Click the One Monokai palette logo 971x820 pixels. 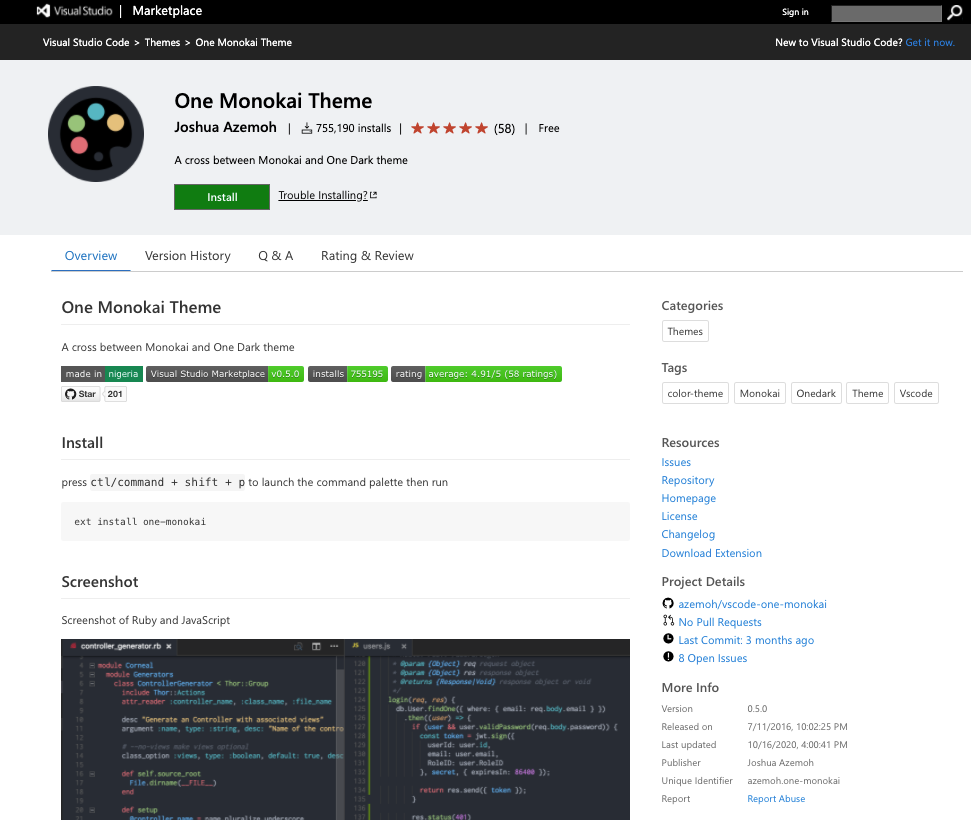[x=96, y=134]
